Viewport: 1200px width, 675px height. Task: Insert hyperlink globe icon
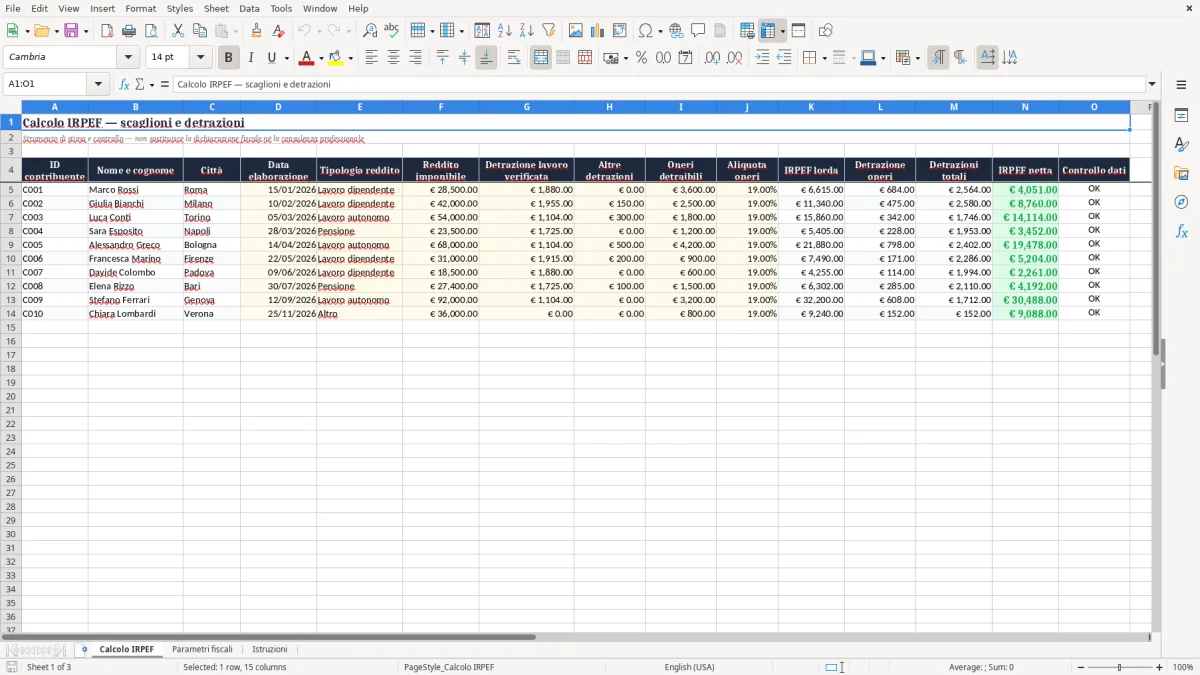(x=677, y=31)
